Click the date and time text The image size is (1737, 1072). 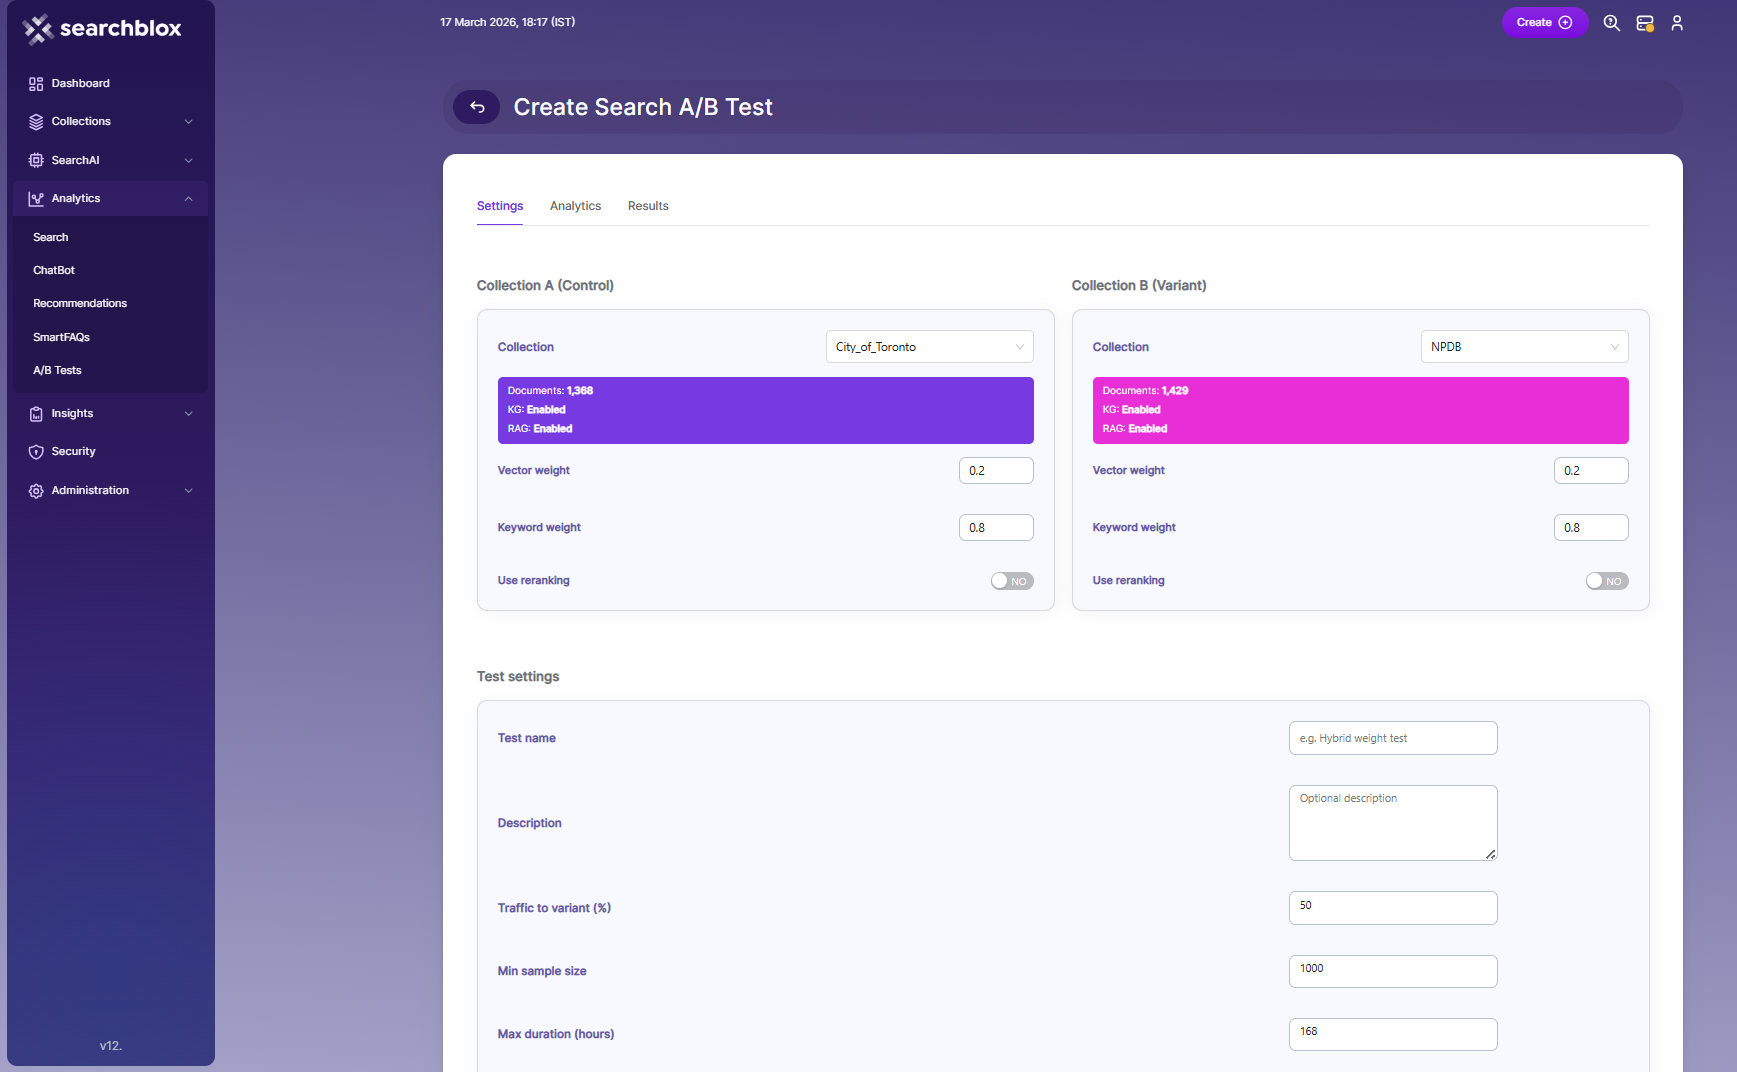[x=508, y=22]
